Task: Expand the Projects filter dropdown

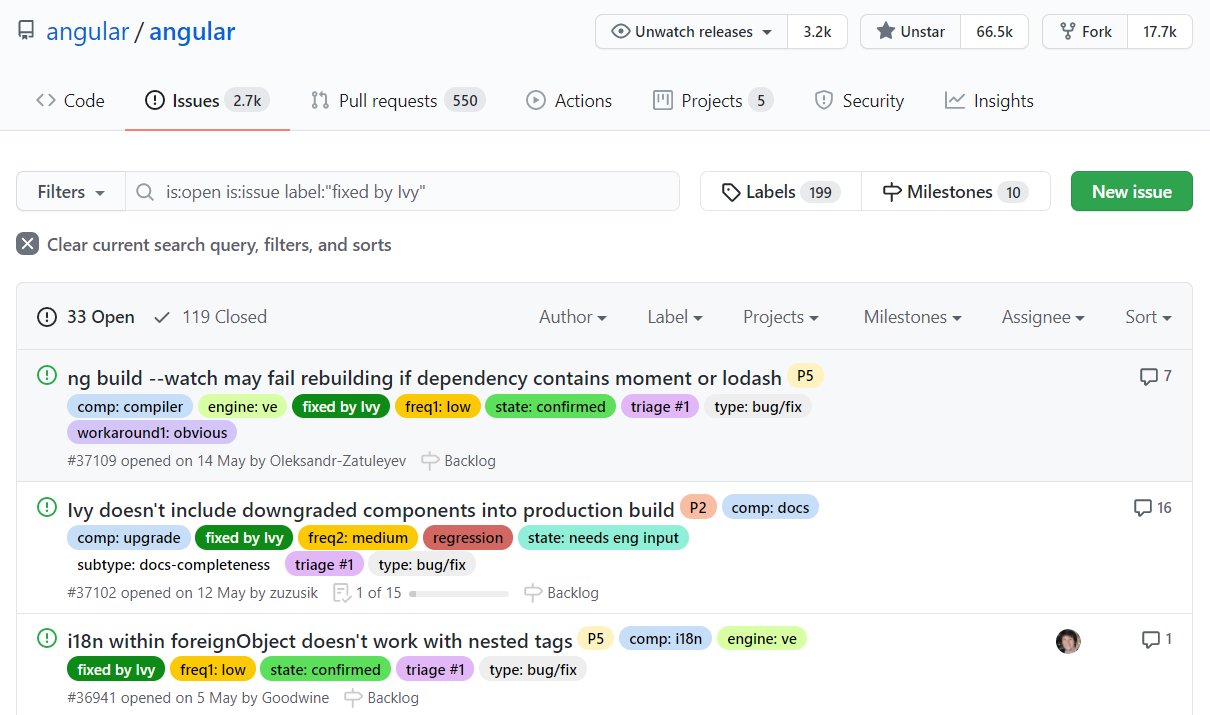Action: [781, 317]
